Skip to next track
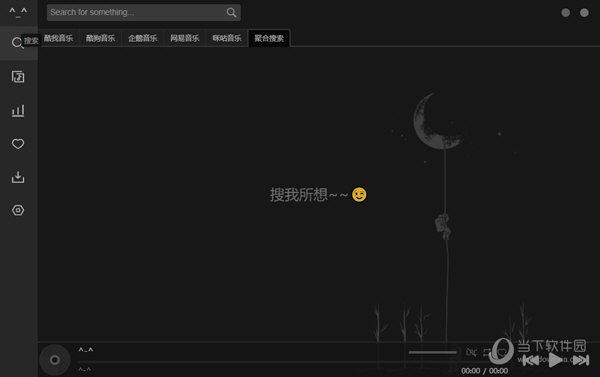This screenshot has width=600, height=377. click(580, 360)
